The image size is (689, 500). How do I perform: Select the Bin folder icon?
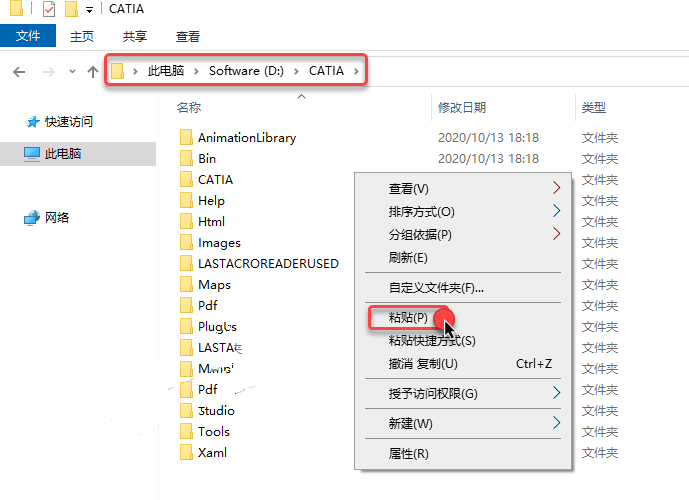click(x=186, y=158)
